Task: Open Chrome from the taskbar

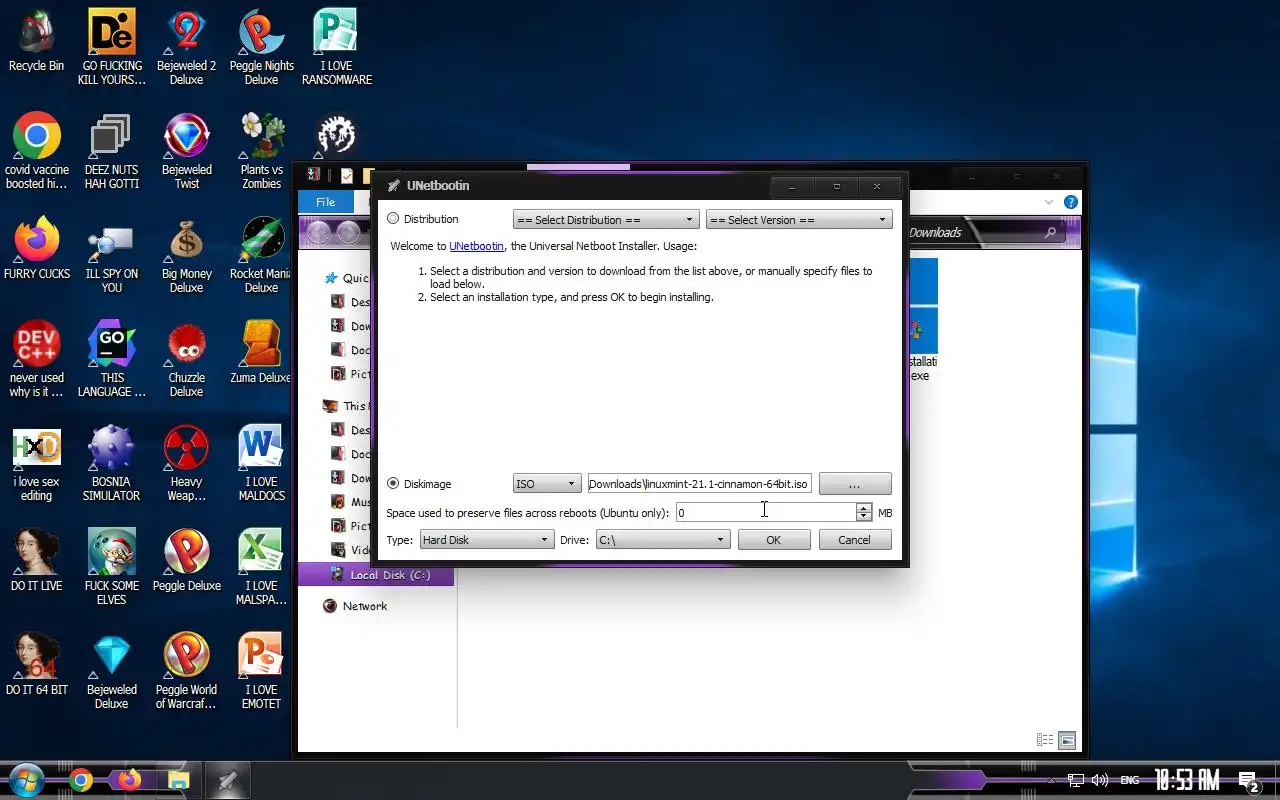Action: click(82, 780)
